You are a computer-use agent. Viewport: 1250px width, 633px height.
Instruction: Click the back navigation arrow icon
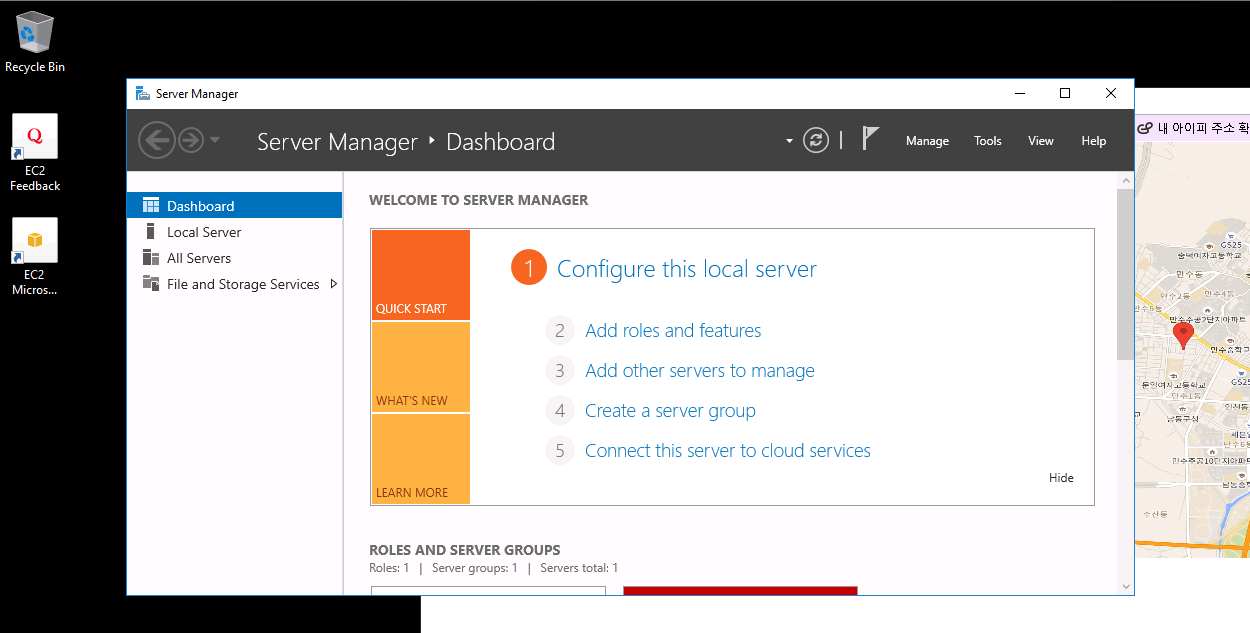156,140
